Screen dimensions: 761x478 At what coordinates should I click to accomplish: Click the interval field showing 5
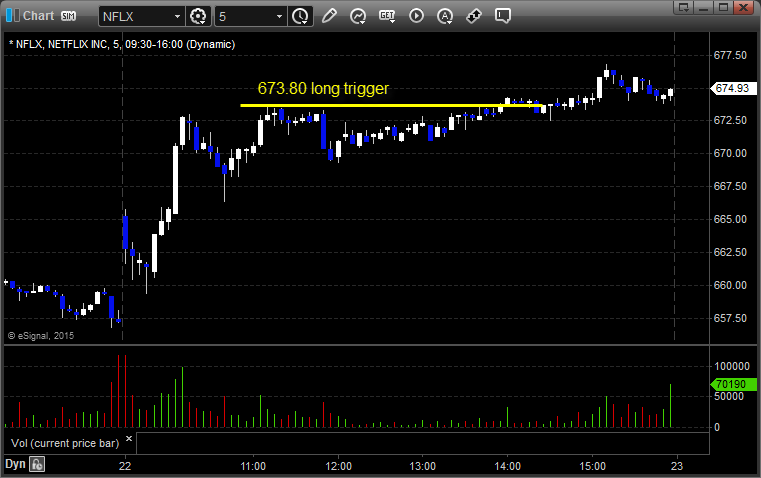[244, 16]
